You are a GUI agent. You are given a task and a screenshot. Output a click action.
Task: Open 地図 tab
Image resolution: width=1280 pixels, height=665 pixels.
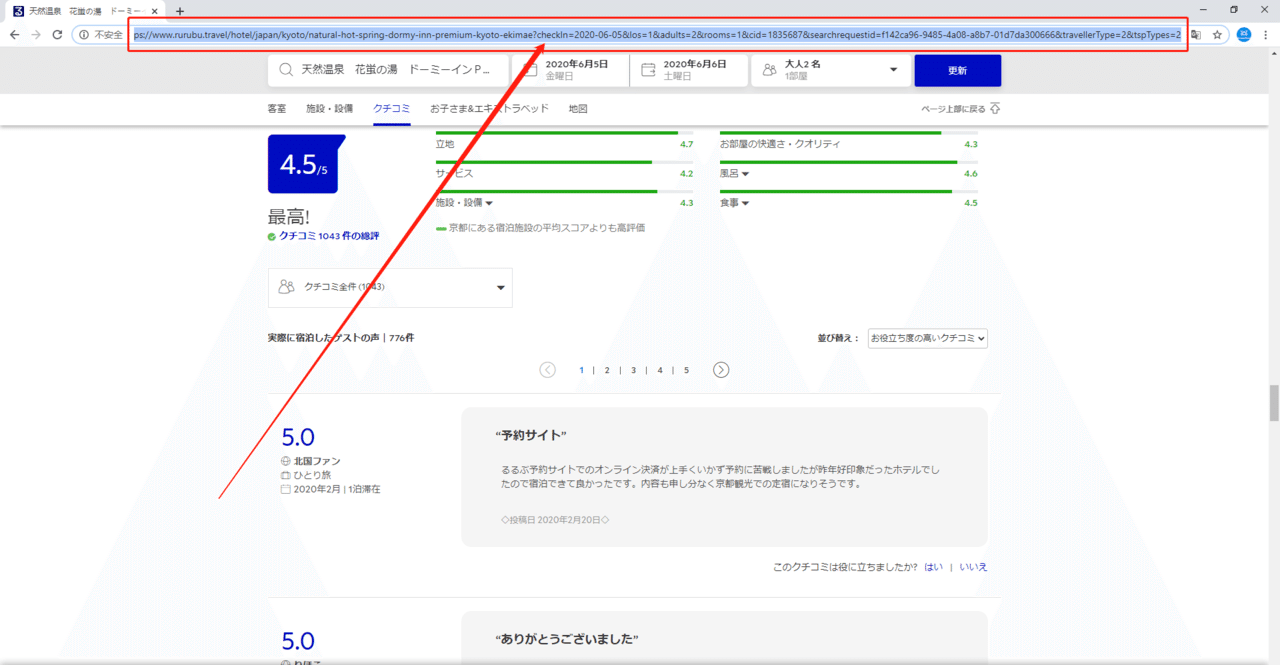coord(578,108)
